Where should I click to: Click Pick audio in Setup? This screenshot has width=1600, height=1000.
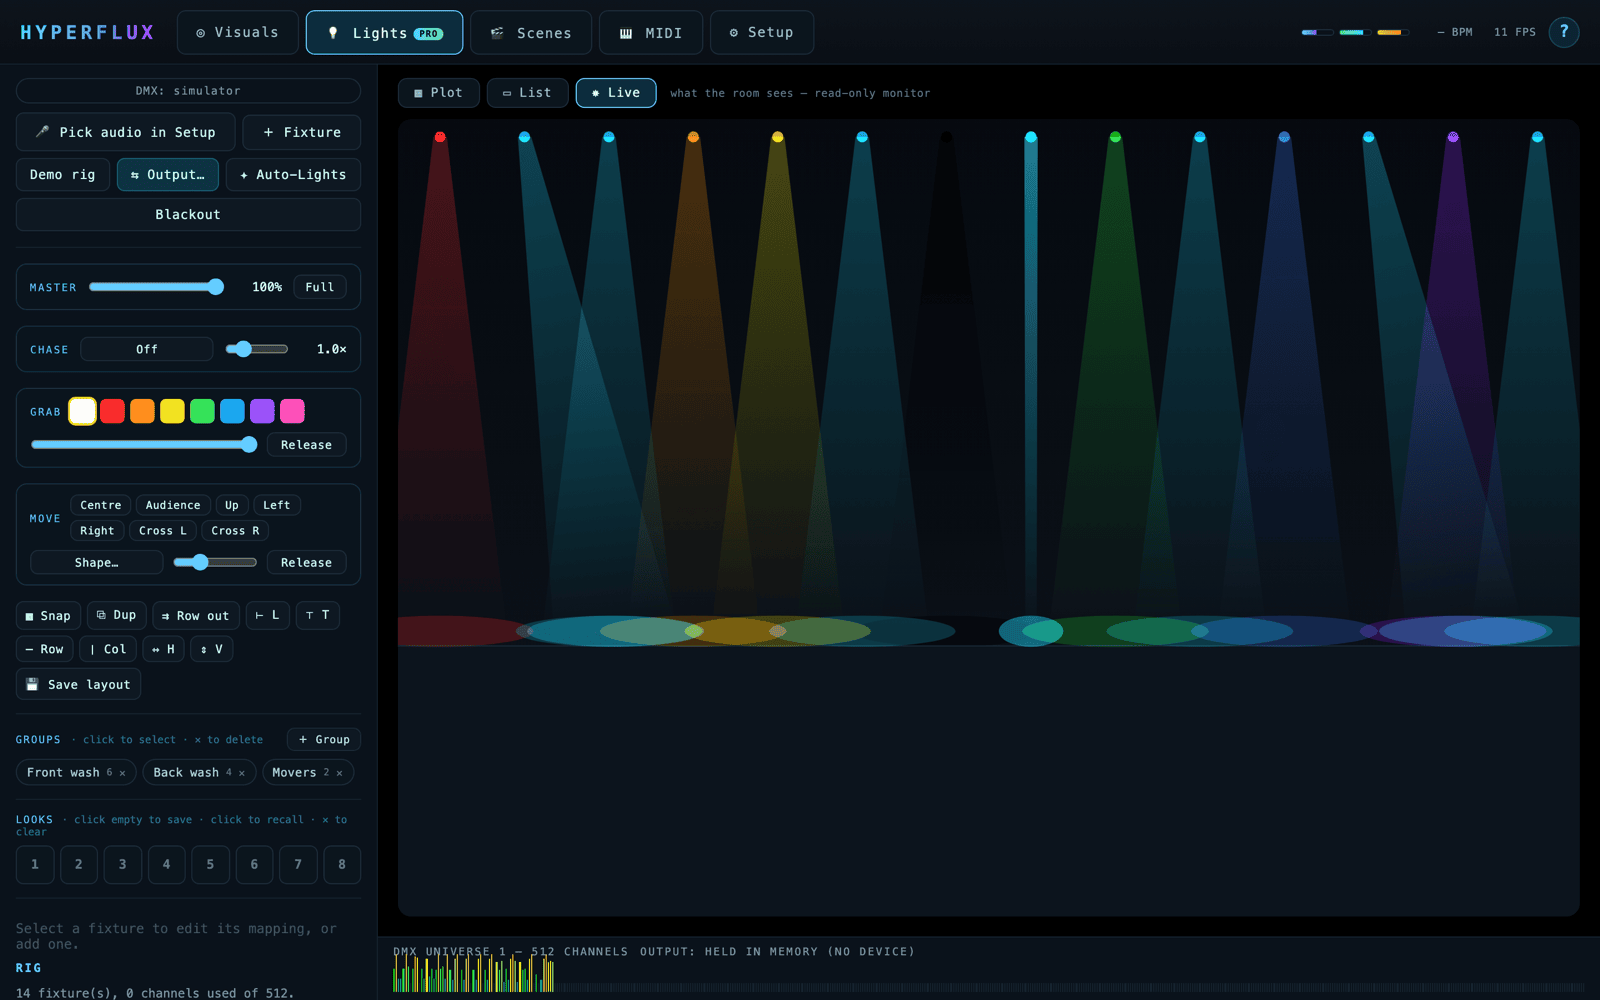click(x=126, y=132)
